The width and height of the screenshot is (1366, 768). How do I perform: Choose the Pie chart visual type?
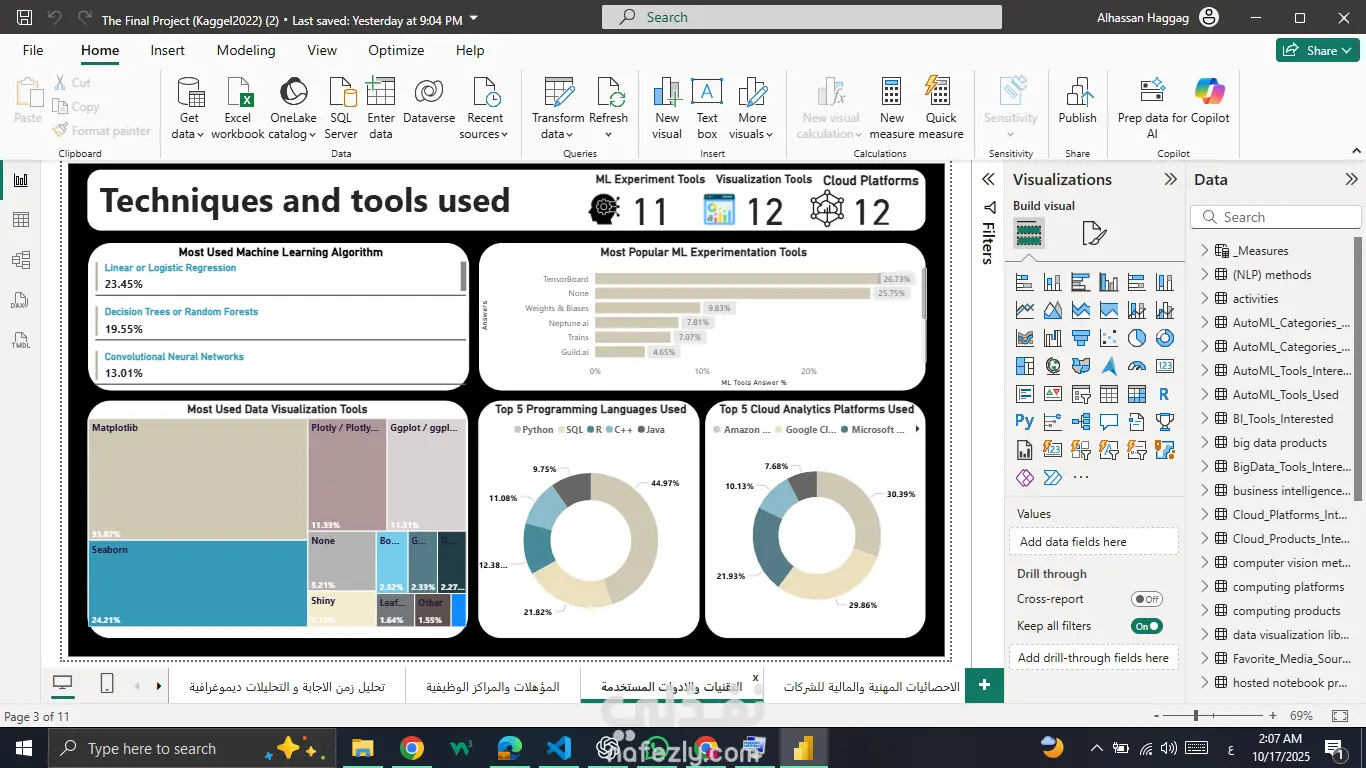pyautogui.click(x=1137, y=338)
